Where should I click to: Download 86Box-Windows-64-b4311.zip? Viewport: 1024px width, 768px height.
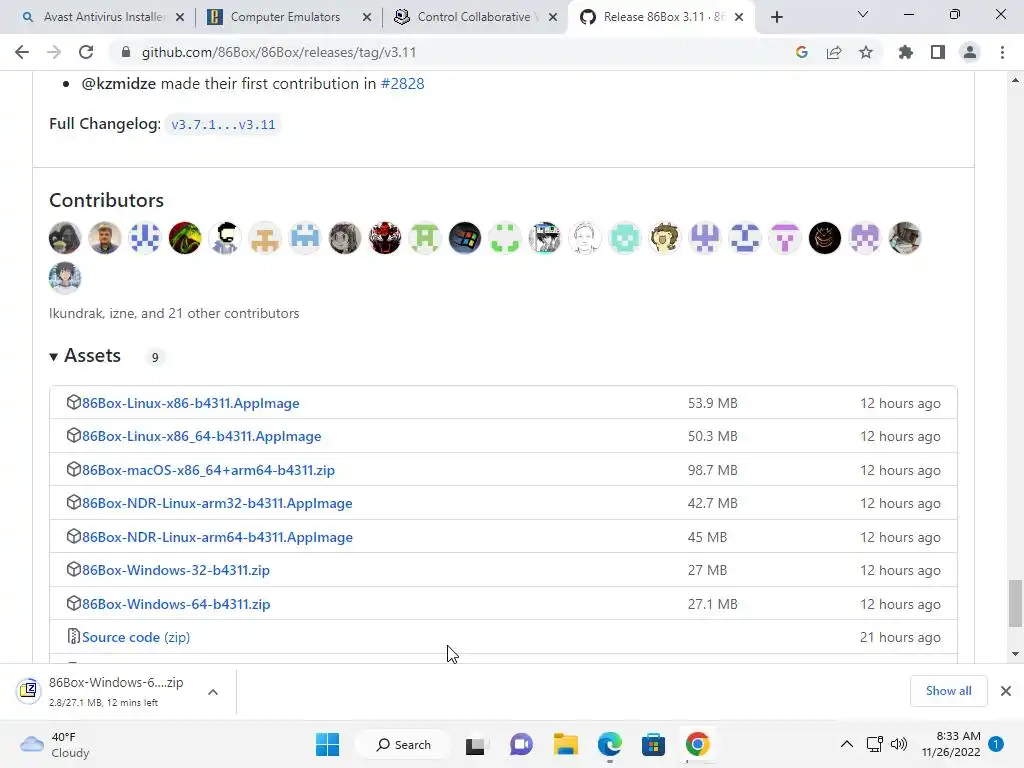click(x=176, y=604)
